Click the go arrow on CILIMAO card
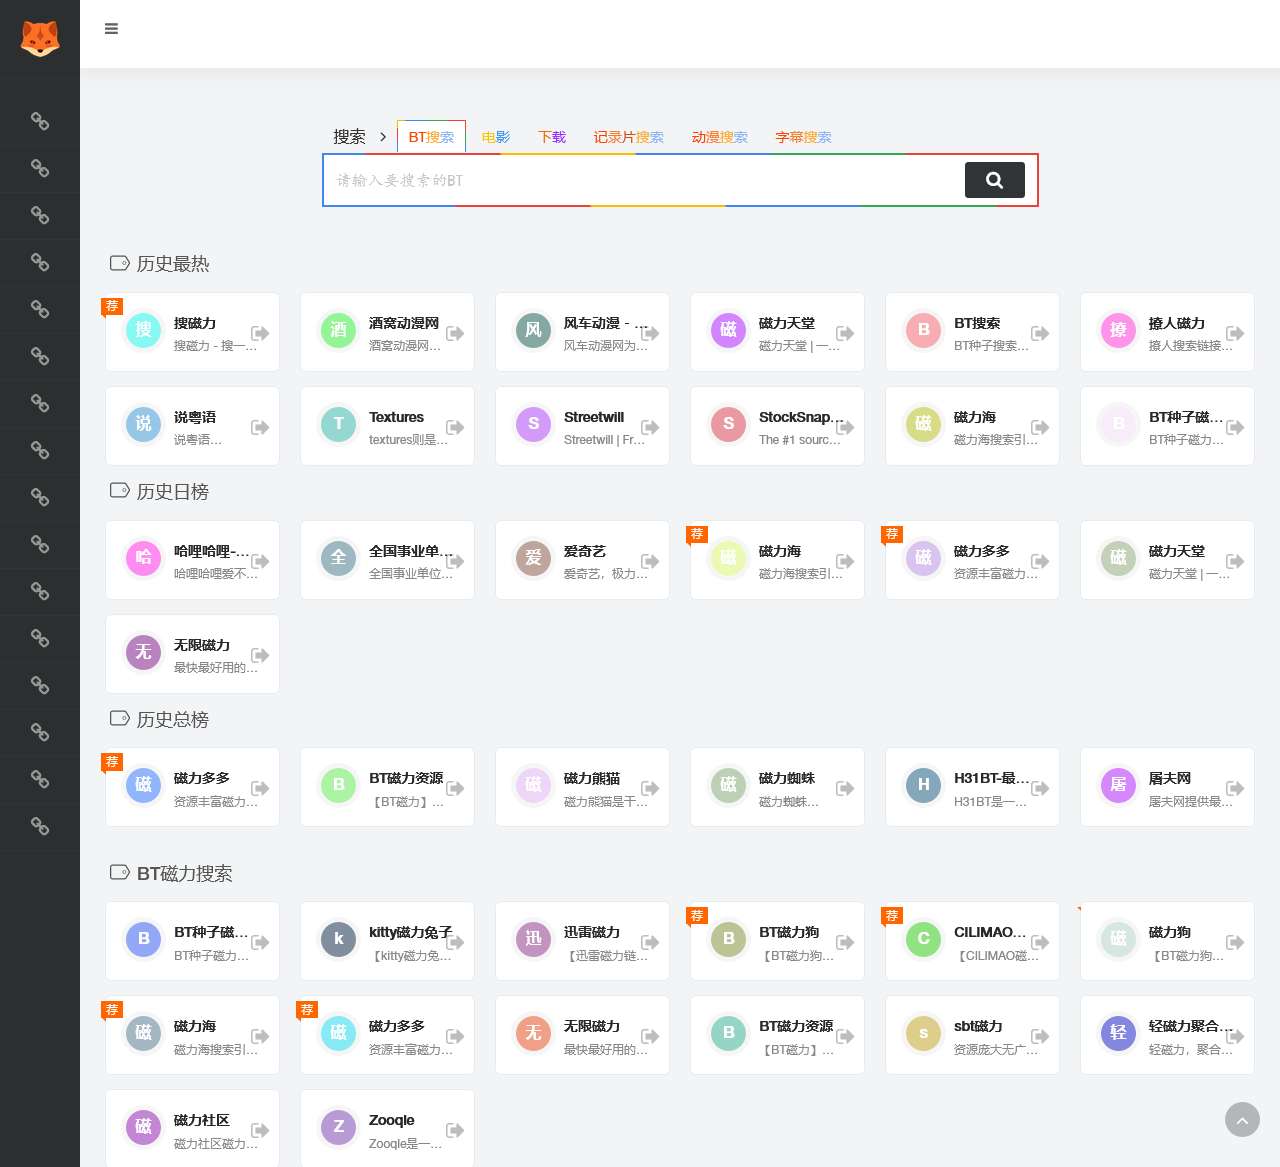 tap(1040, 942)
